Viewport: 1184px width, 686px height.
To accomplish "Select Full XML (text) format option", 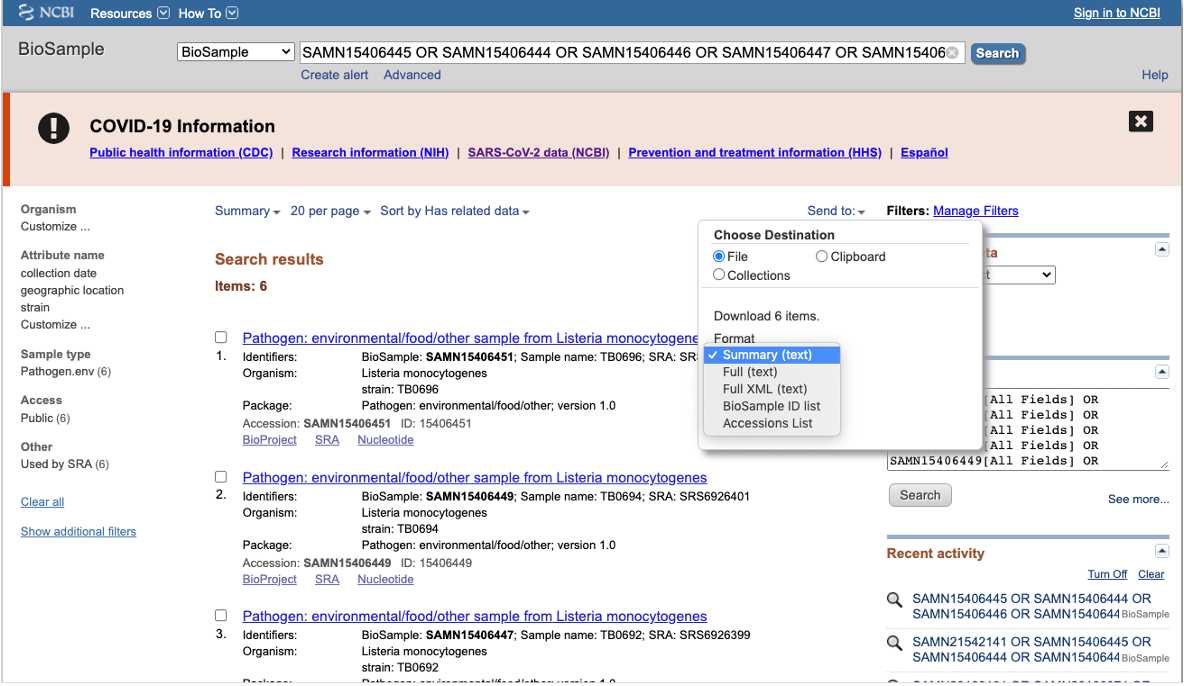I will [x=764, y=389].
